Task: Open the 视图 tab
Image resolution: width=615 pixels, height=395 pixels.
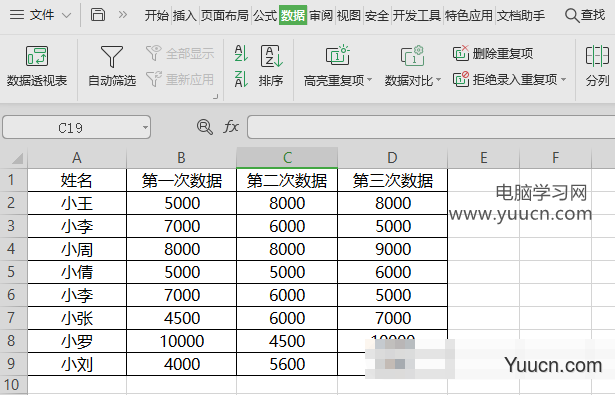Action: (349, 16)
